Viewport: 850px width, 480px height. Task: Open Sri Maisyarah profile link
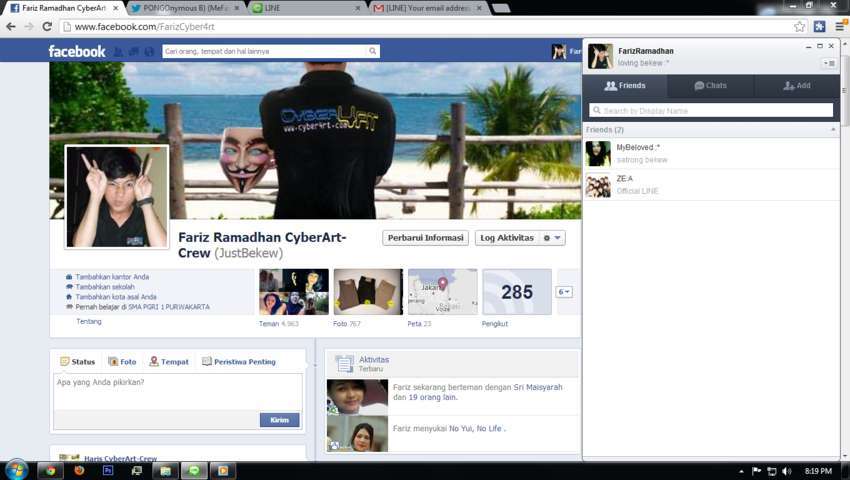[x=538, y=387]
